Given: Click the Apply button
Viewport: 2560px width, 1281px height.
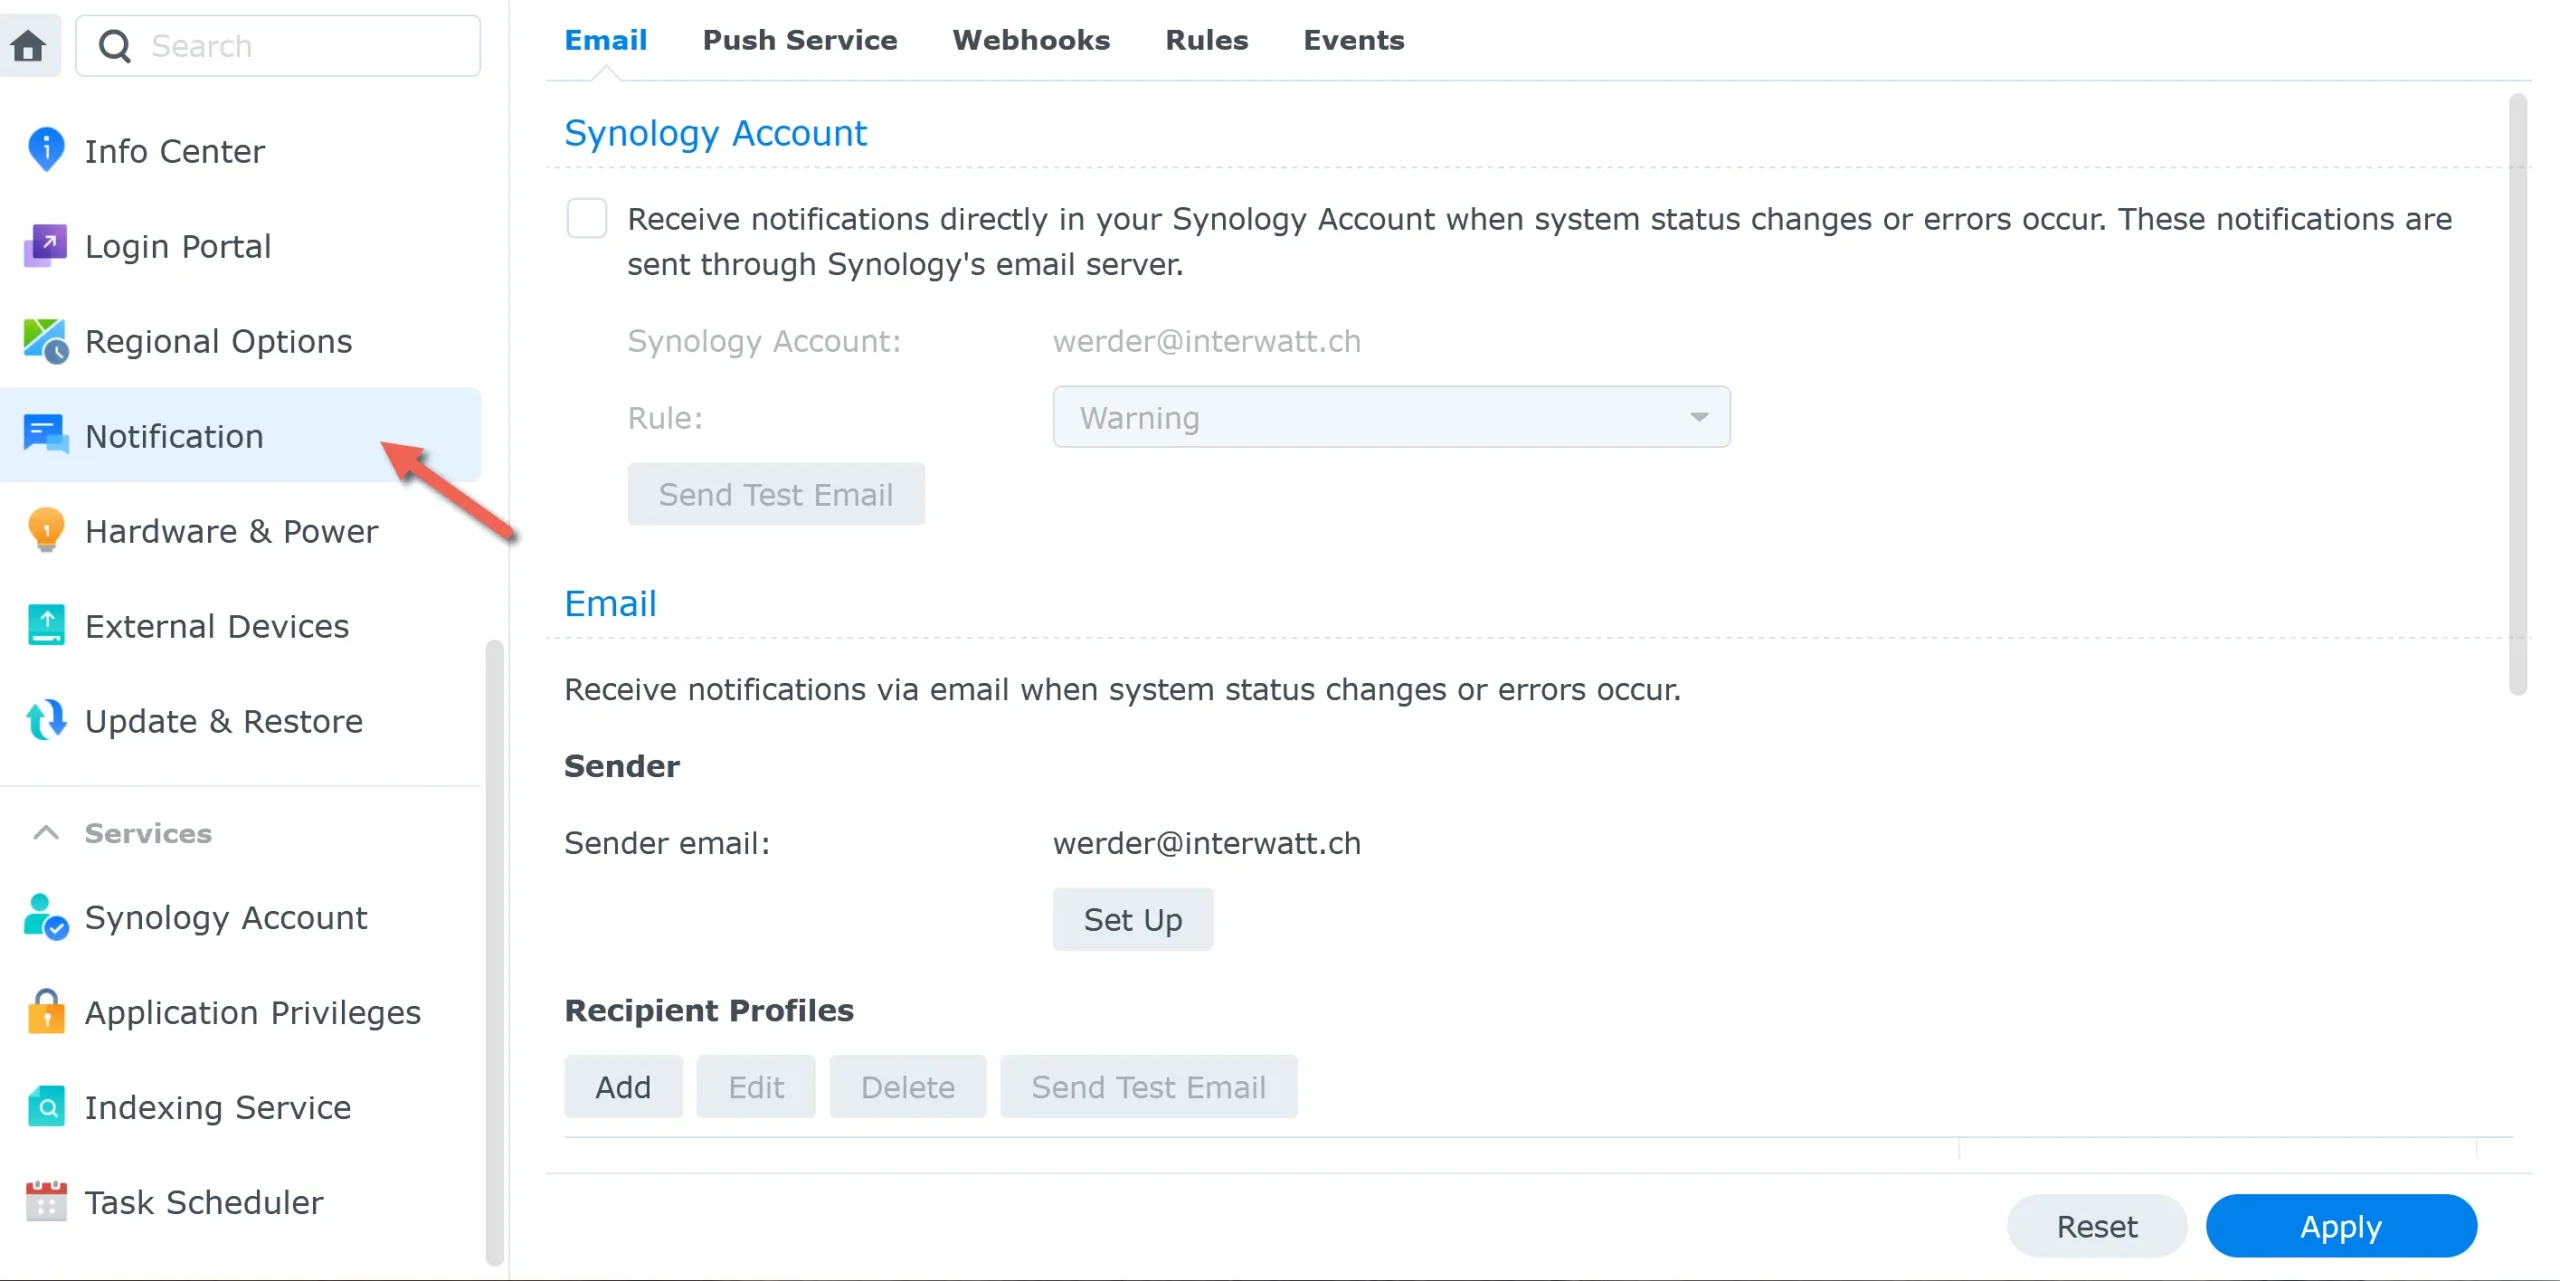Looking at the screenshot, I should point(2340,1226).
